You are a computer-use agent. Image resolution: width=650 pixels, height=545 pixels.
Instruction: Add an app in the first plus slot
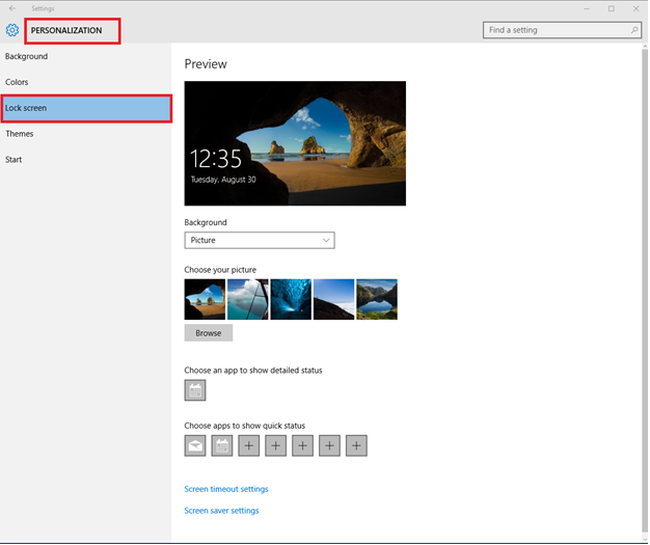pos(249,446)
